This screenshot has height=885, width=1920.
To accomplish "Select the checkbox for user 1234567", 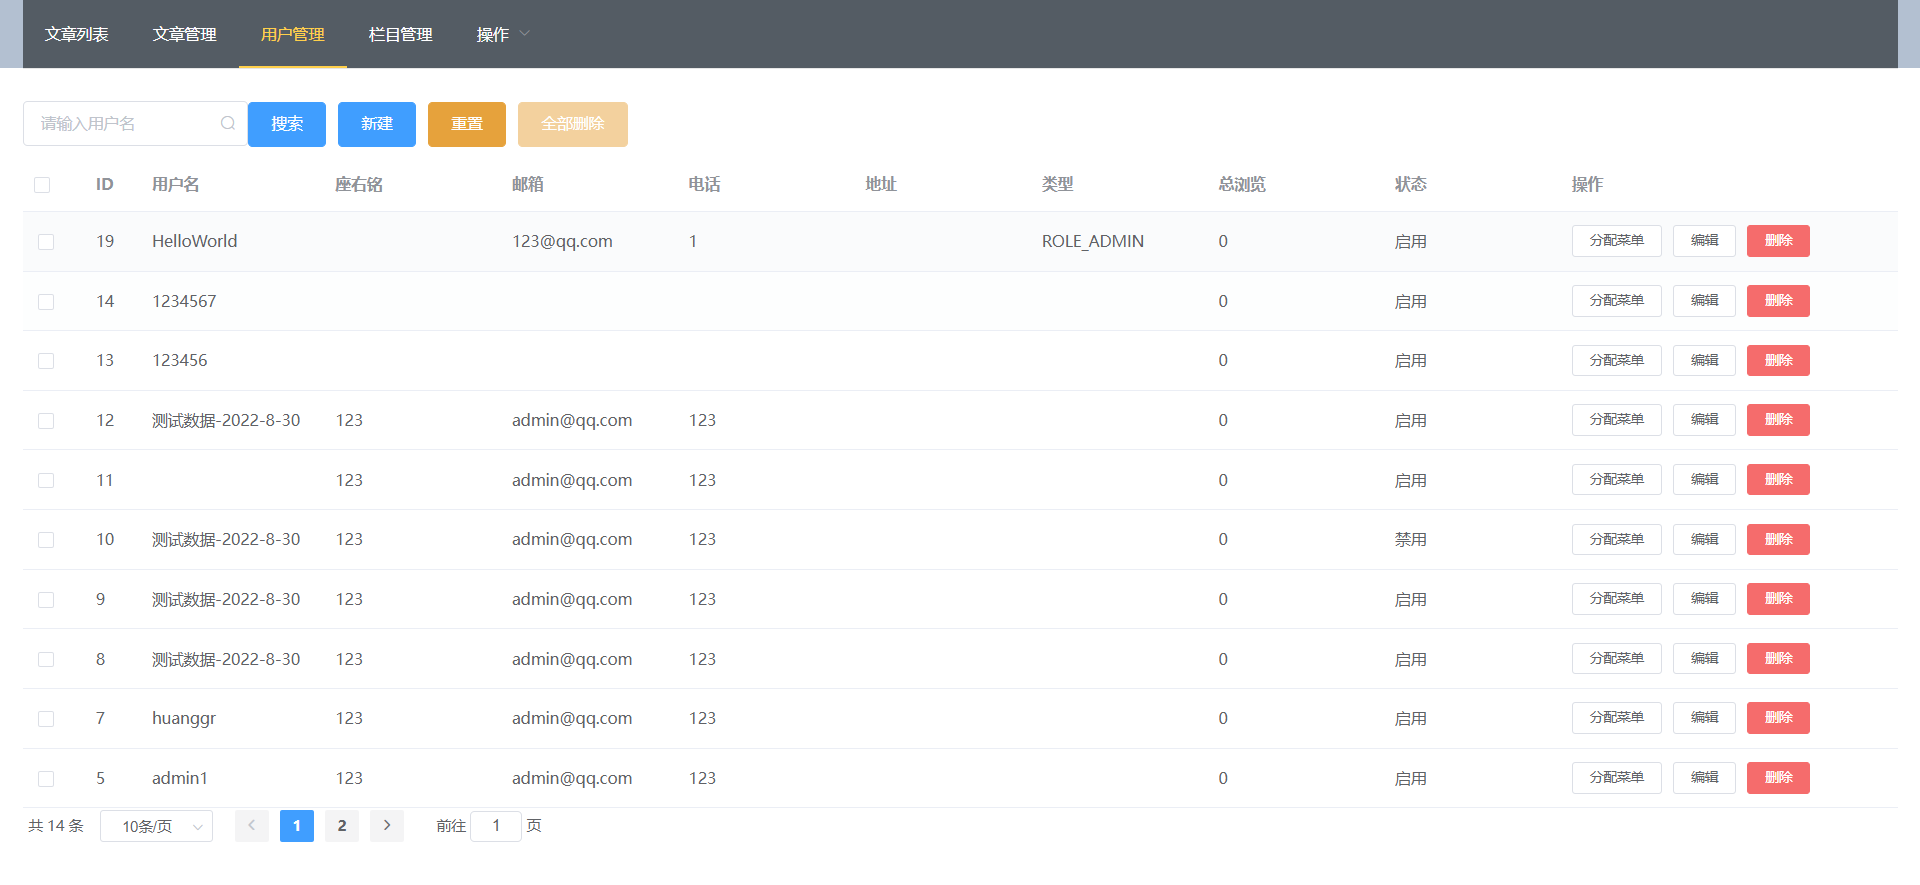I will 46,302.
